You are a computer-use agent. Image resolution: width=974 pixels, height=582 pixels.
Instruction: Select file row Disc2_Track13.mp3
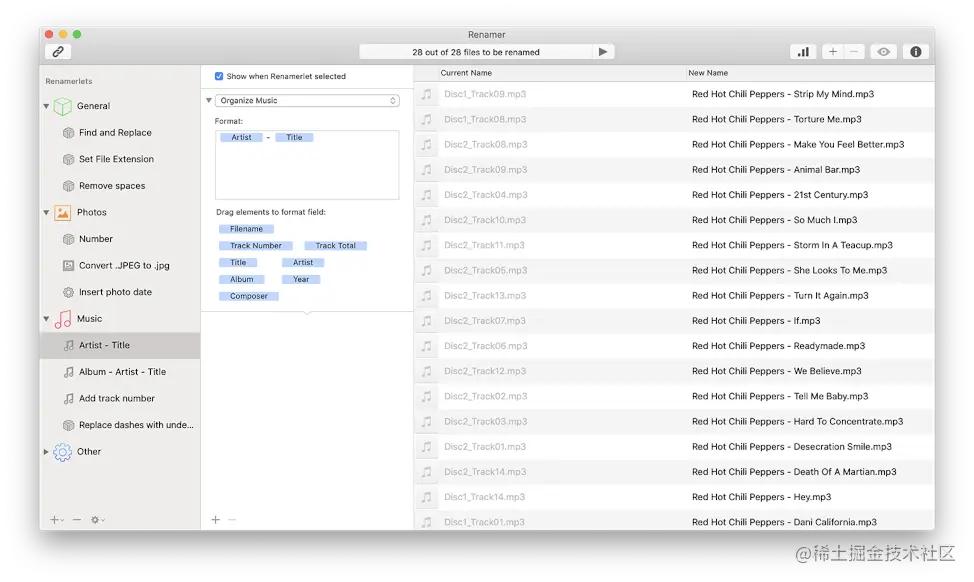click(x=674, y=296)
